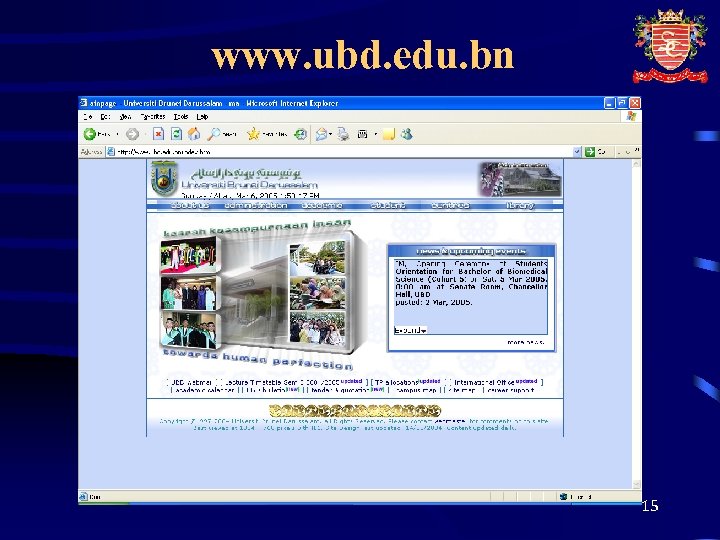Screen dimensions: 720x540
Task: Open the File menu
Action: point(88,117)
